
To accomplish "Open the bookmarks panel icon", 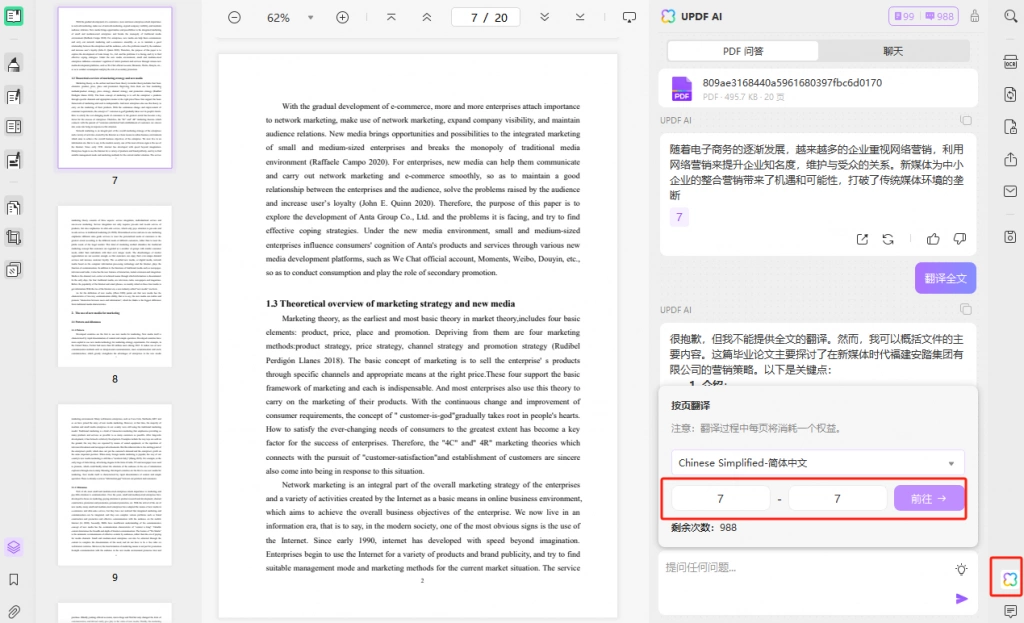I will [x=13, y=579].
